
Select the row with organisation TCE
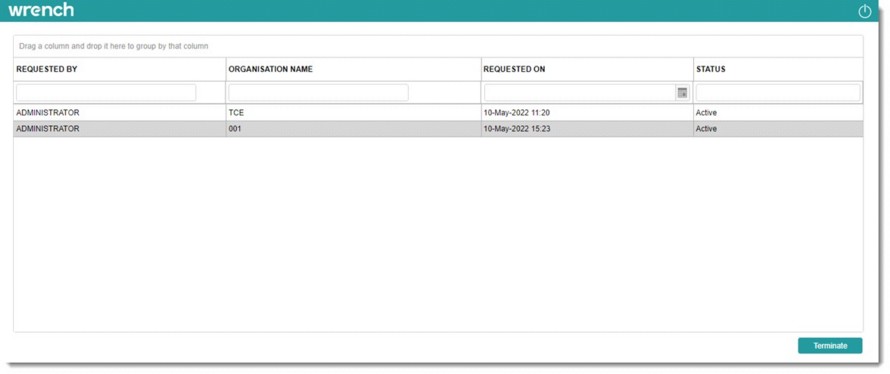[438, 113]
